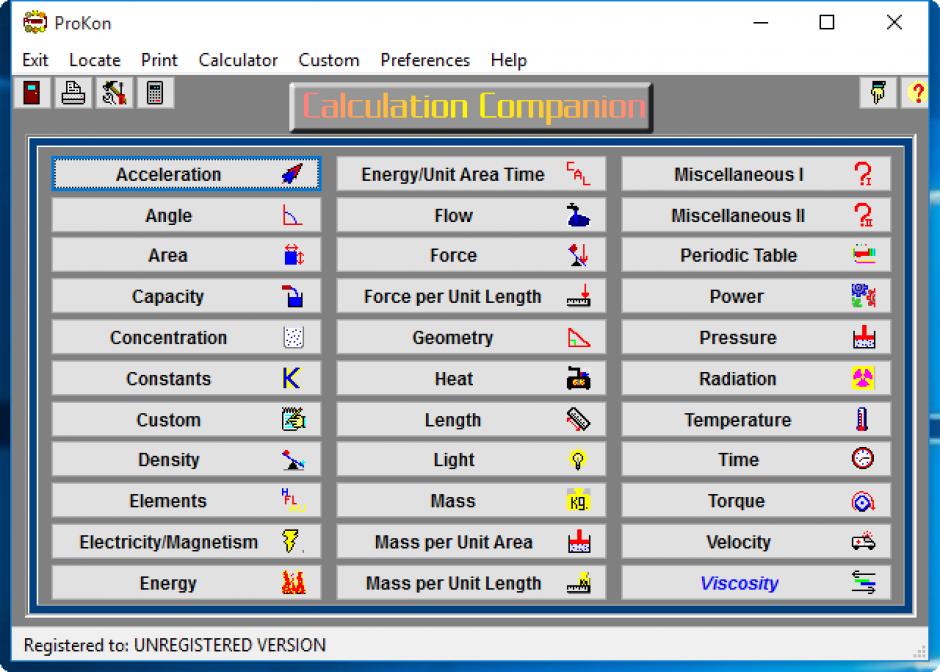940x672 pixels.
Task: Open the Preferences menu
Action: point(425,60)
